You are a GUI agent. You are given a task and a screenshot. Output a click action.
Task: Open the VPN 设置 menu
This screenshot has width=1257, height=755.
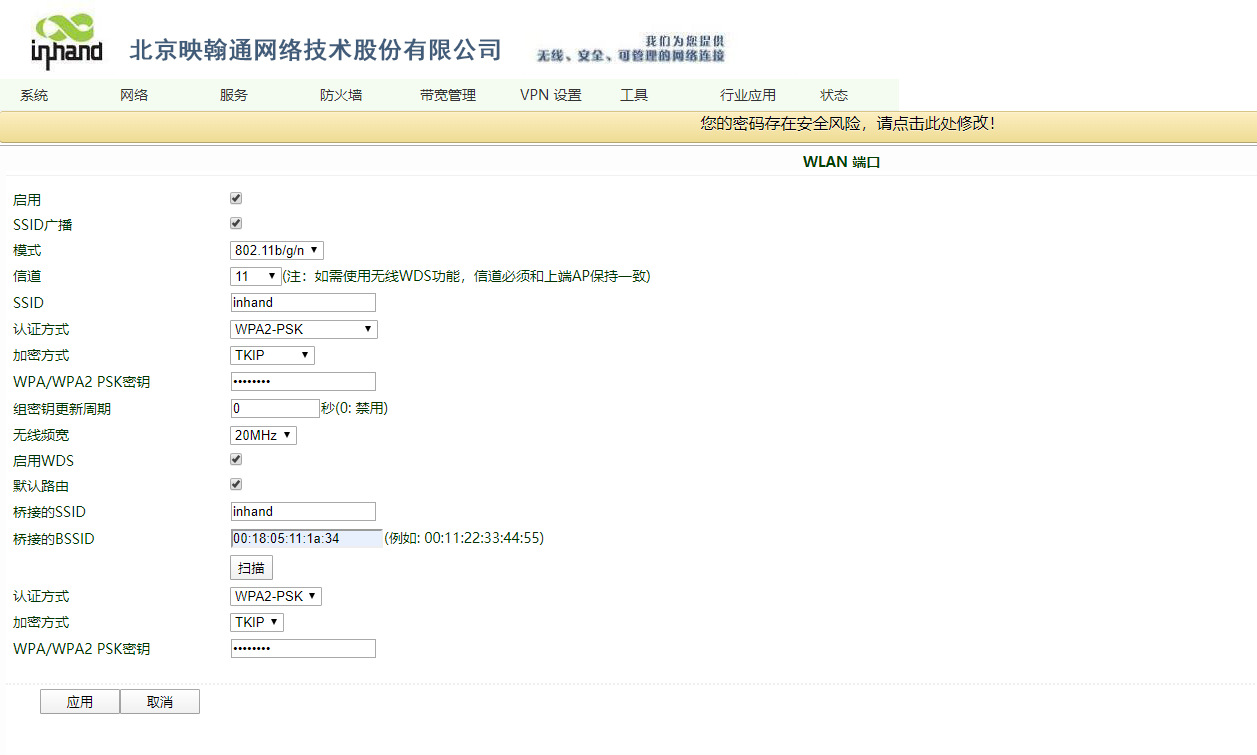tap(550, 96)
